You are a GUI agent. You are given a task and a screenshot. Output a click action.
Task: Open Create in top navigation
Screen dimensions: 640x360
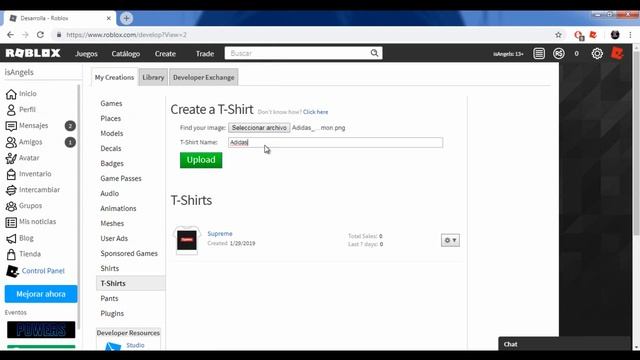(165, 53)
